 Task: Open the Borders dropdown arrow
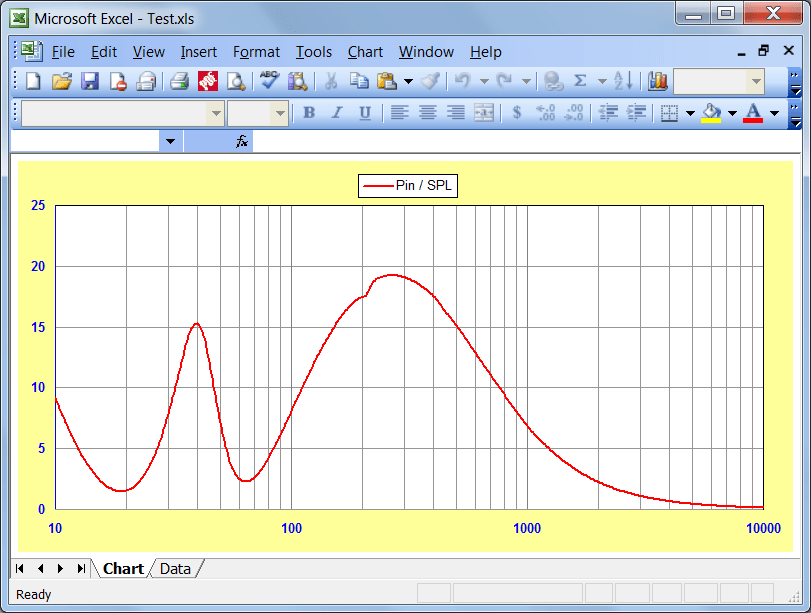coord(690,112)
